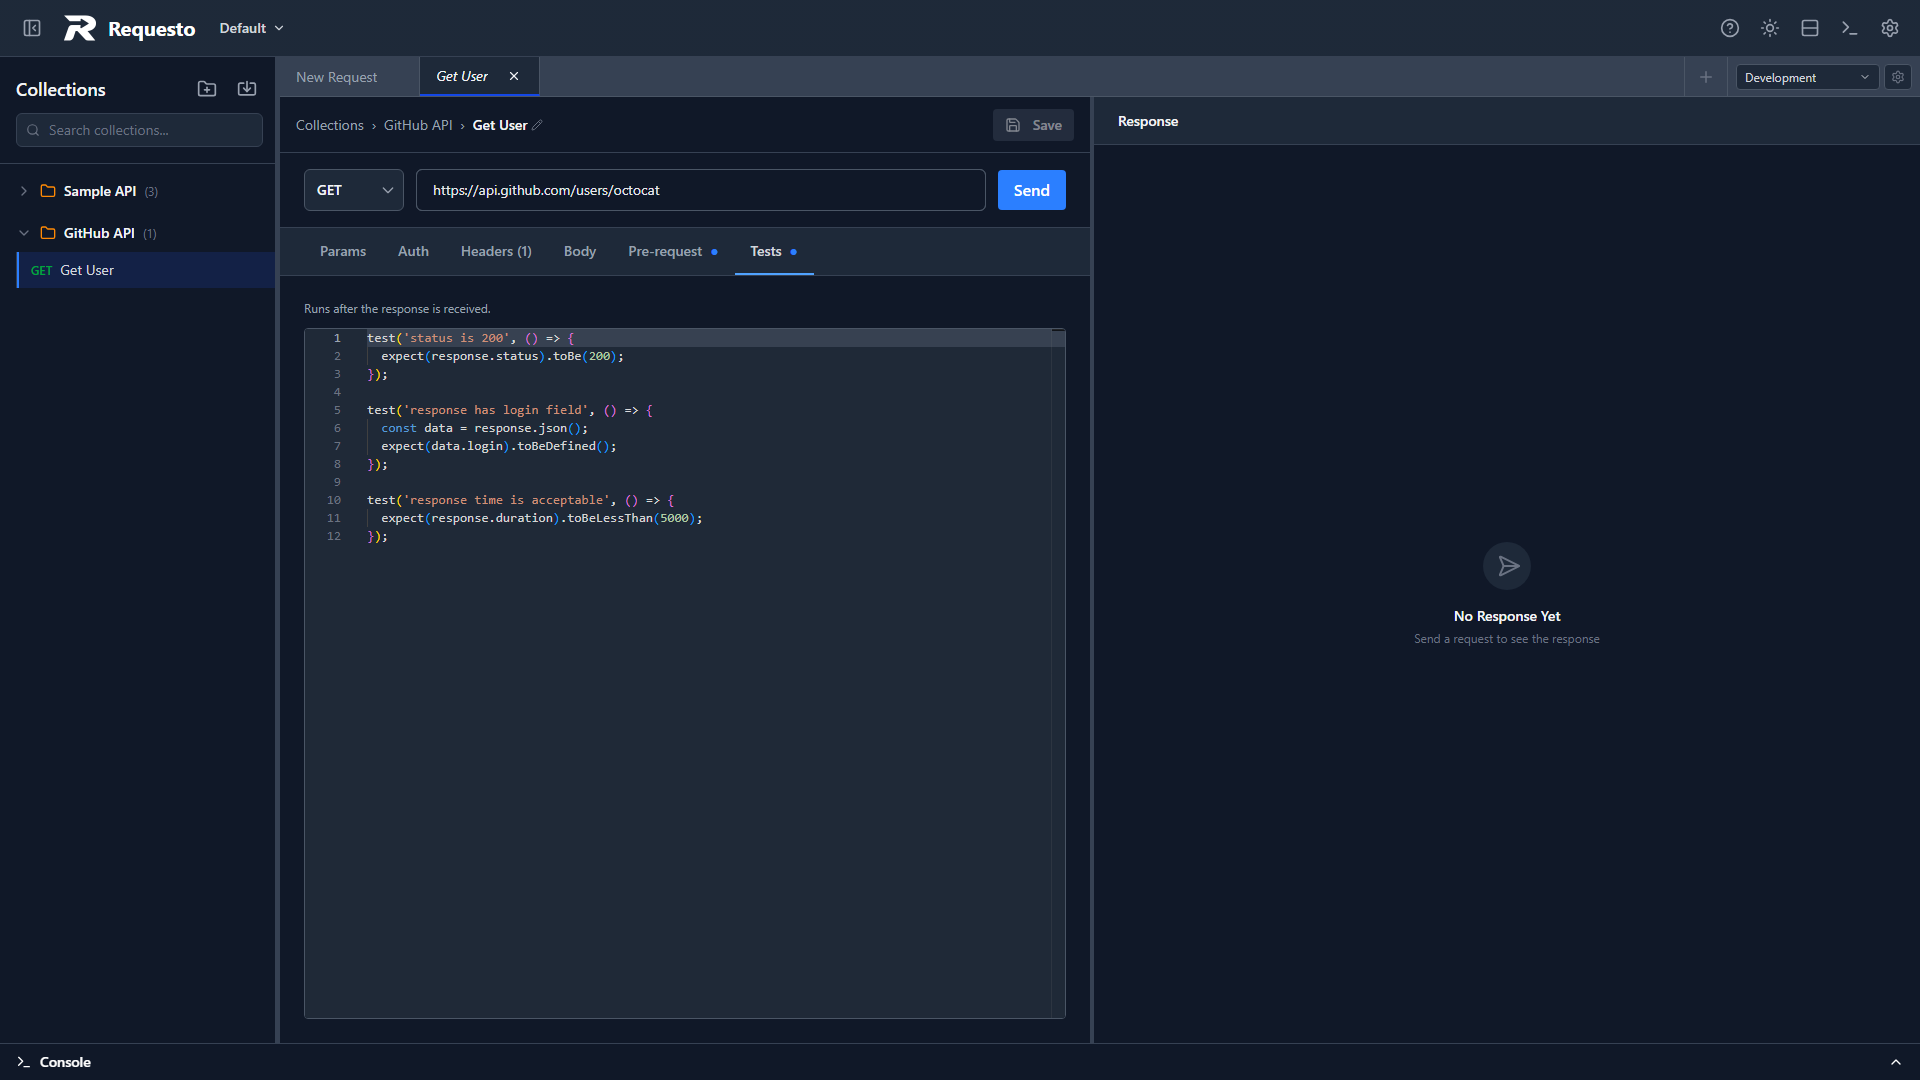This screenshot has height=1080, width=1920.
Task: Toggle the layout split icon
Action: (1810, 28)
